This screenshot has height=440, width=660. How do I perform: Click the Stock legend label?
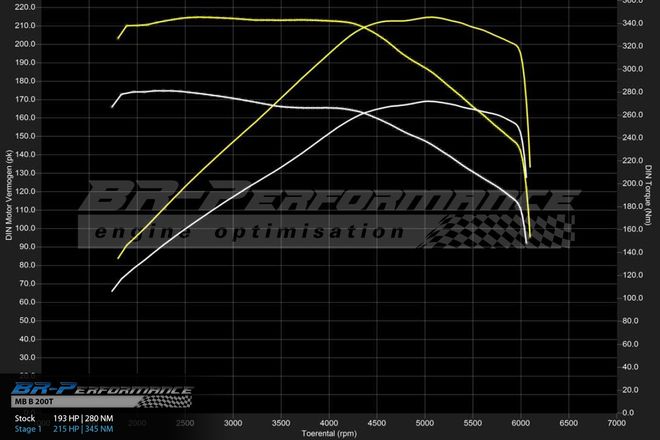[26, 416]
